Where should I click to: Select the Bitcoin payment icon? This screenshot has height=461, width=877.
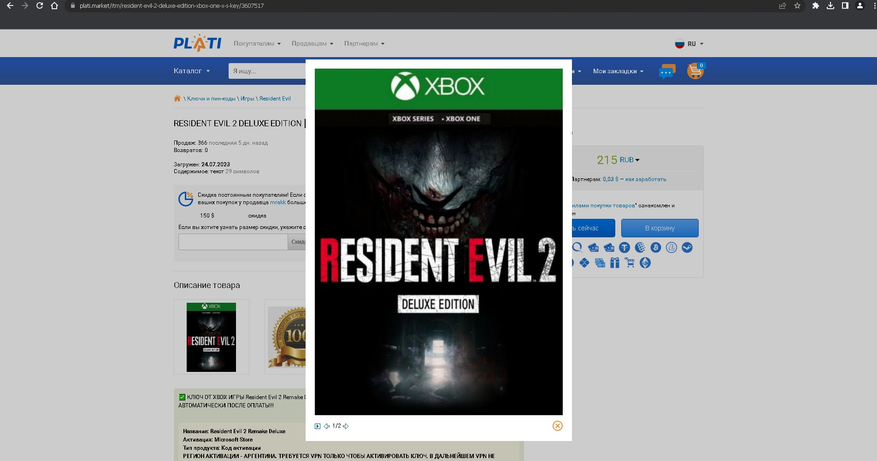click(x=656, y=247)
